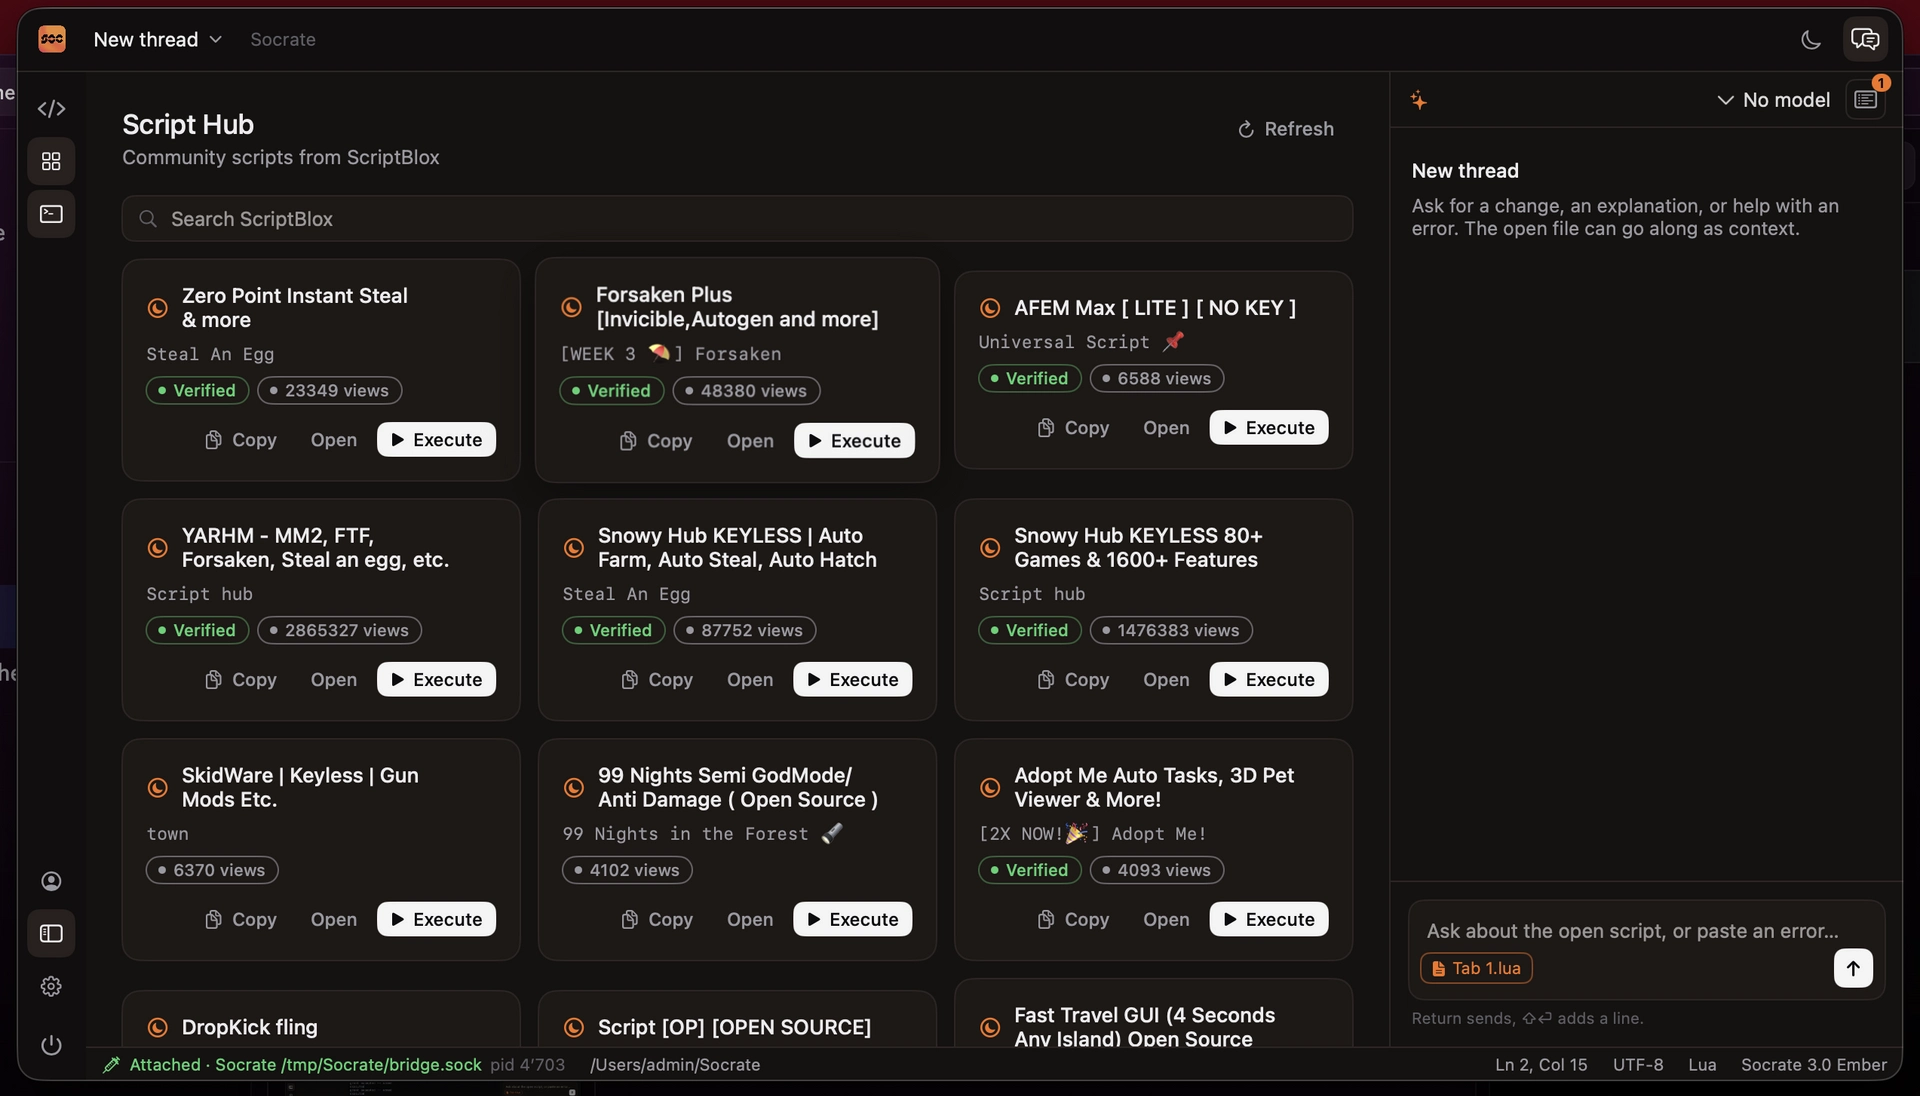
Task: Click the AI sparkle icon in chat panel
Action: coord(1419,100)
